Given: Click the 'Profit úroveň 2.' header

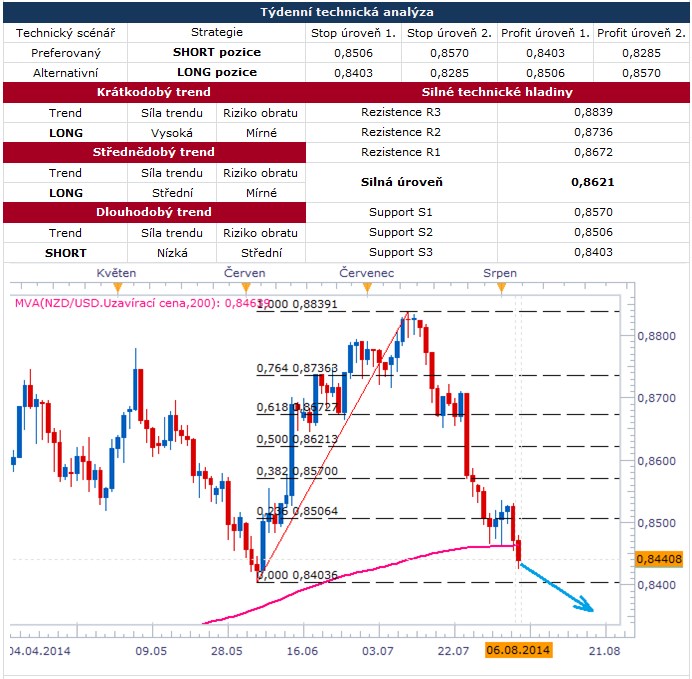Looking at the screenshot, I should (641, 33).
